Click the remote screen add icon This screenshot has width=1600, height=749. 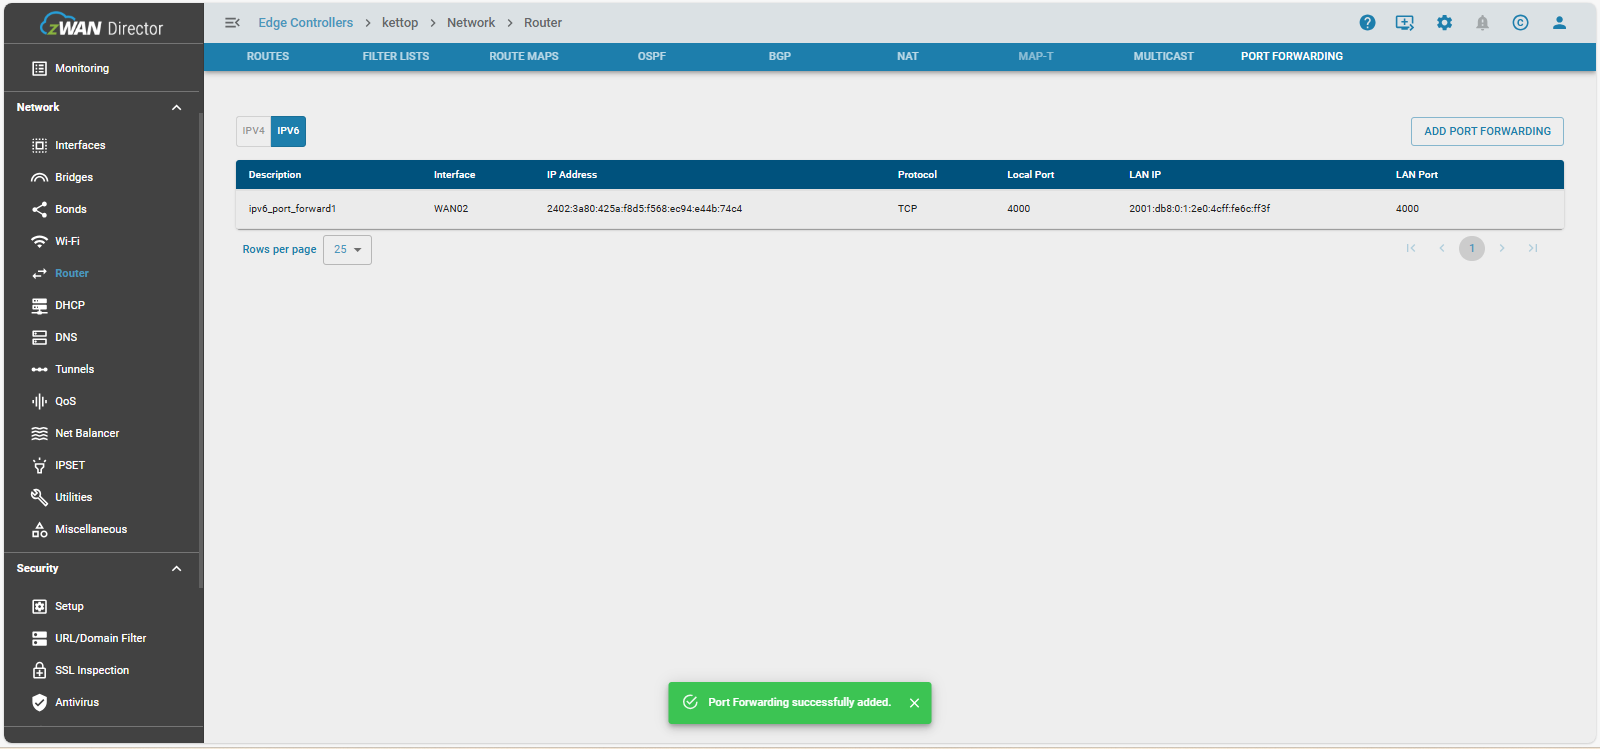(x=1405, y=23)
